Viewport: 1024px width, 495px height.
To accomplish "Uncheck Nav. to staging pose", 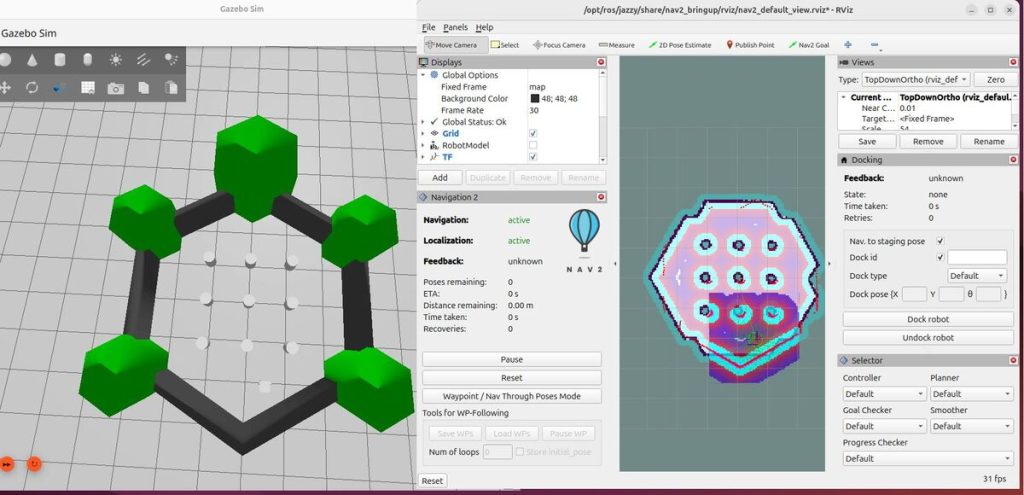I will [940, 241].
